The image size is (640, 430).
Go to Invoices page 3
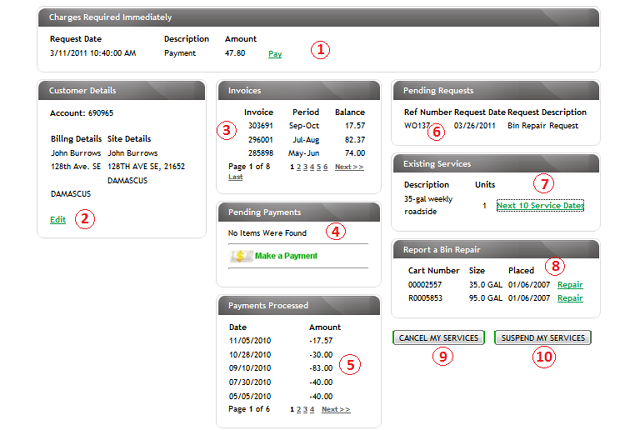305,167
